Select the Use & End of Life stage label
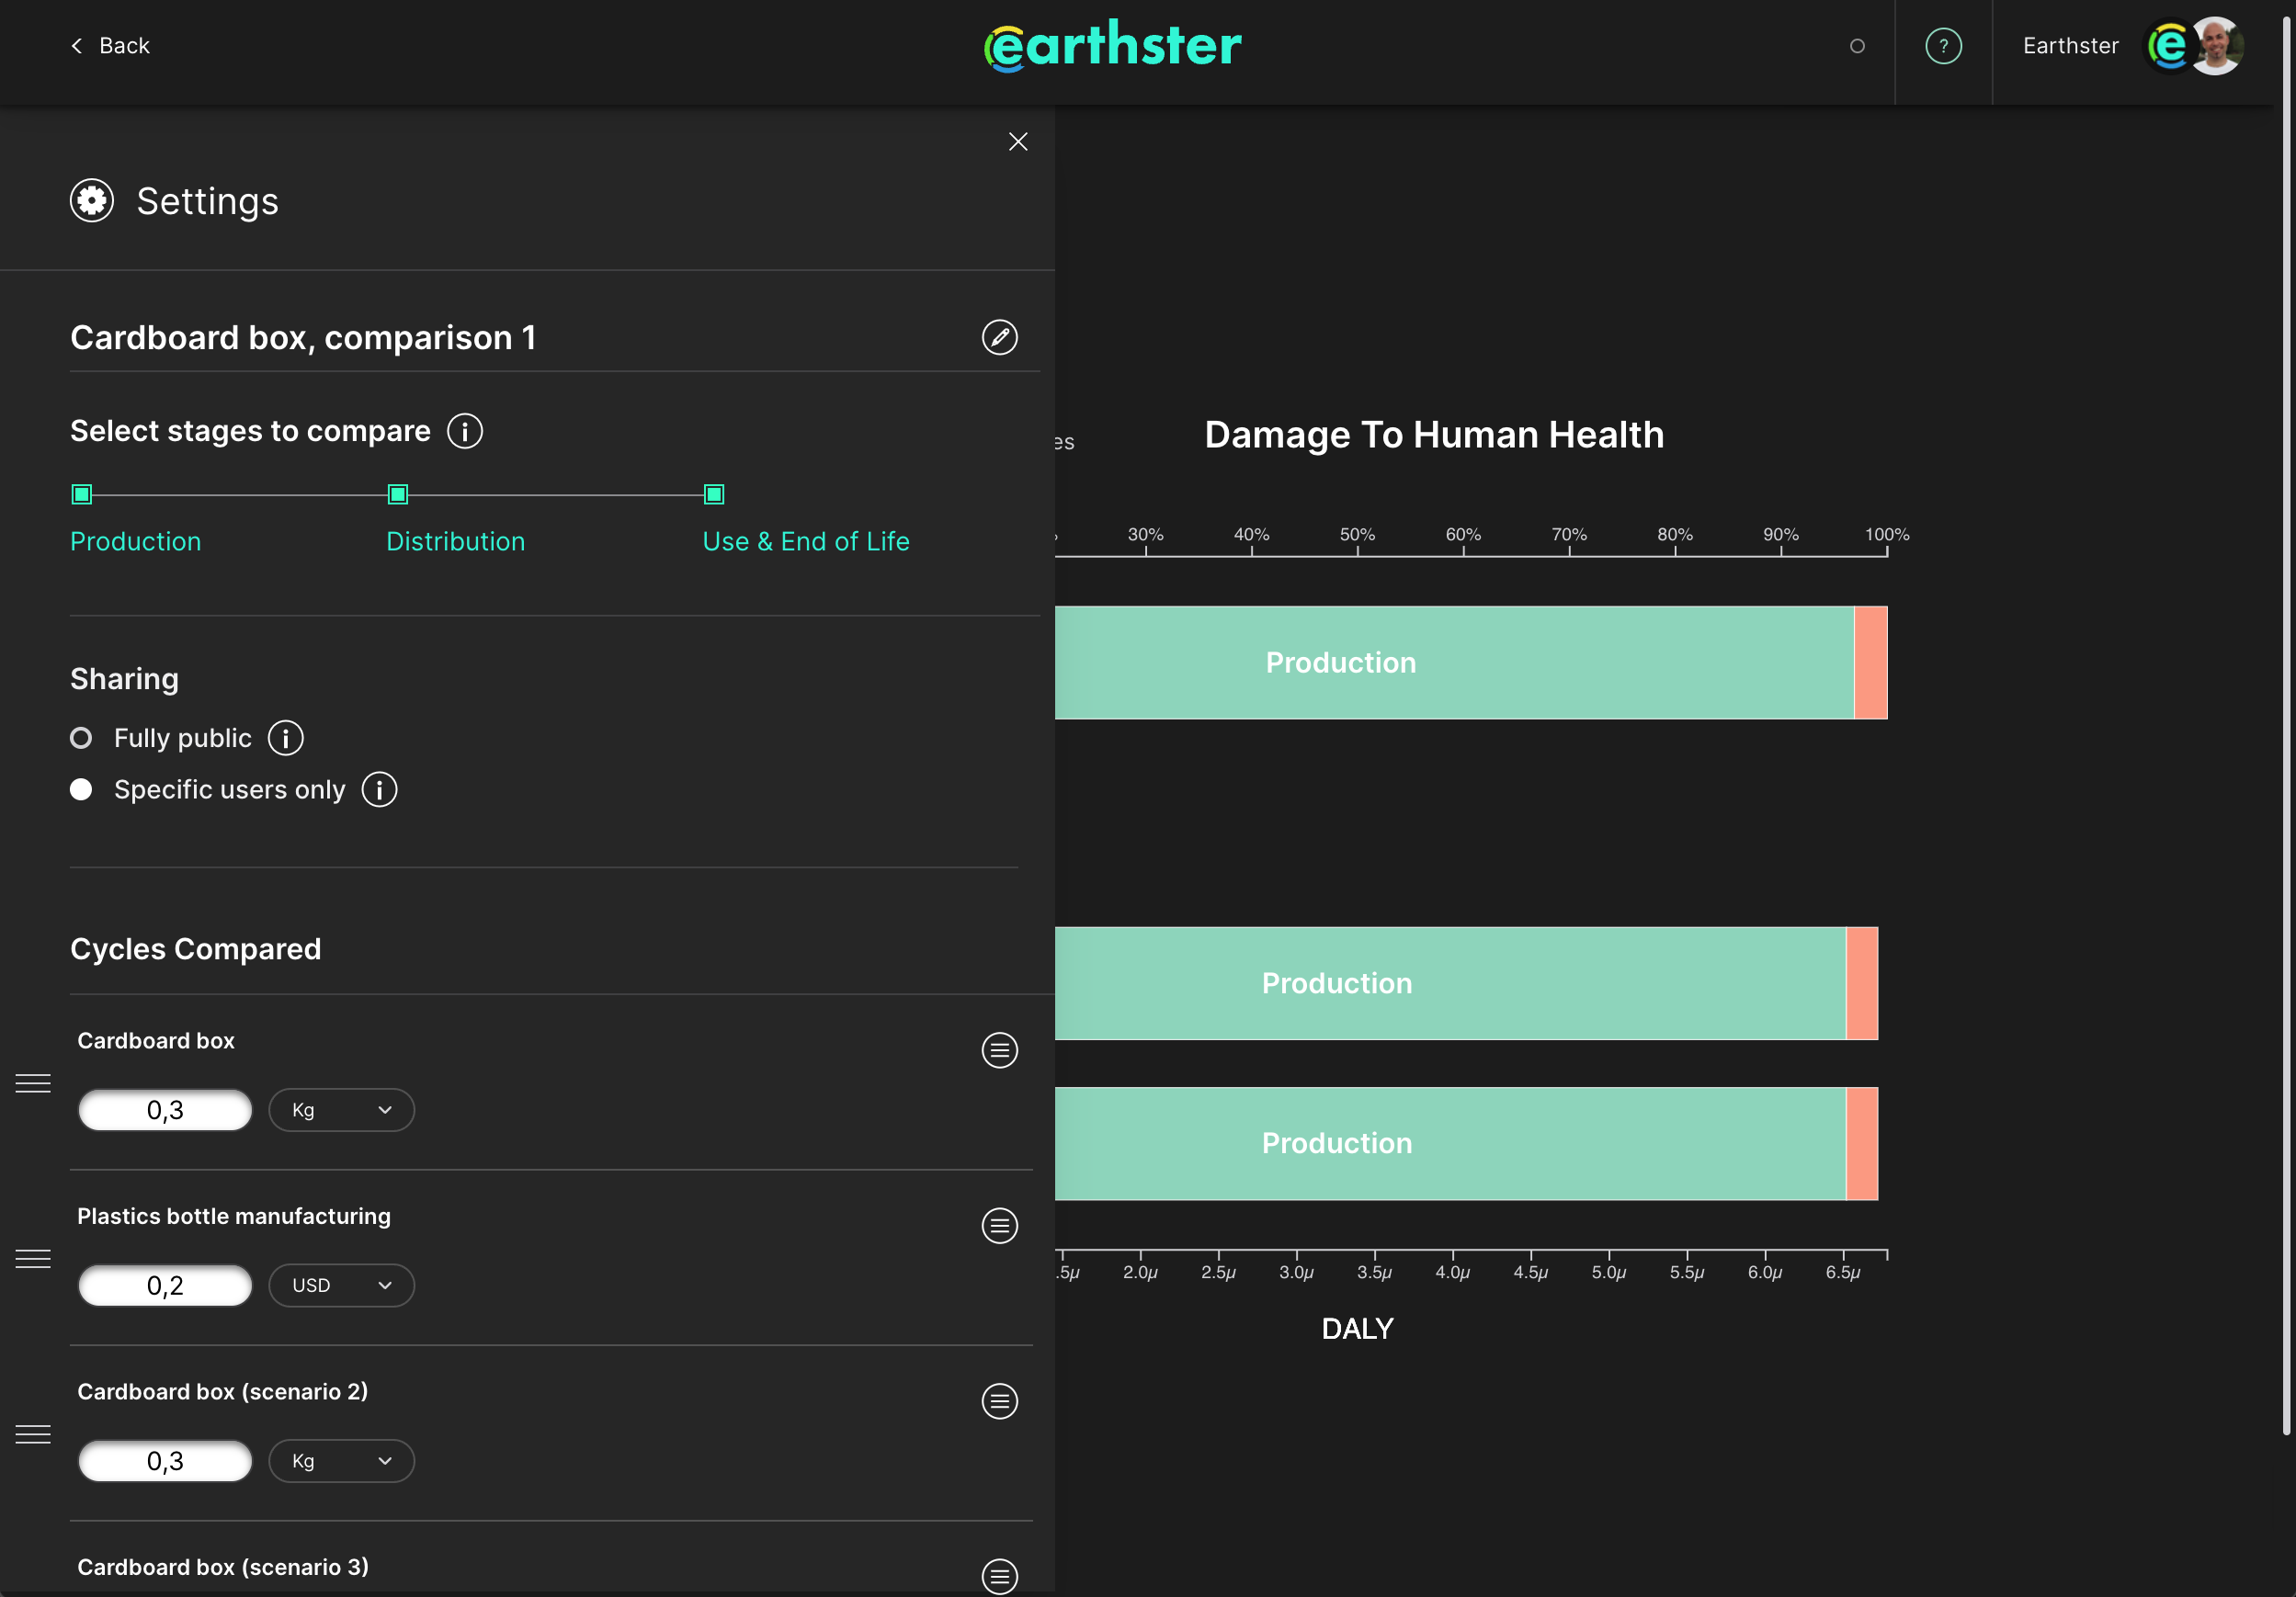 [x=806, y=541]
